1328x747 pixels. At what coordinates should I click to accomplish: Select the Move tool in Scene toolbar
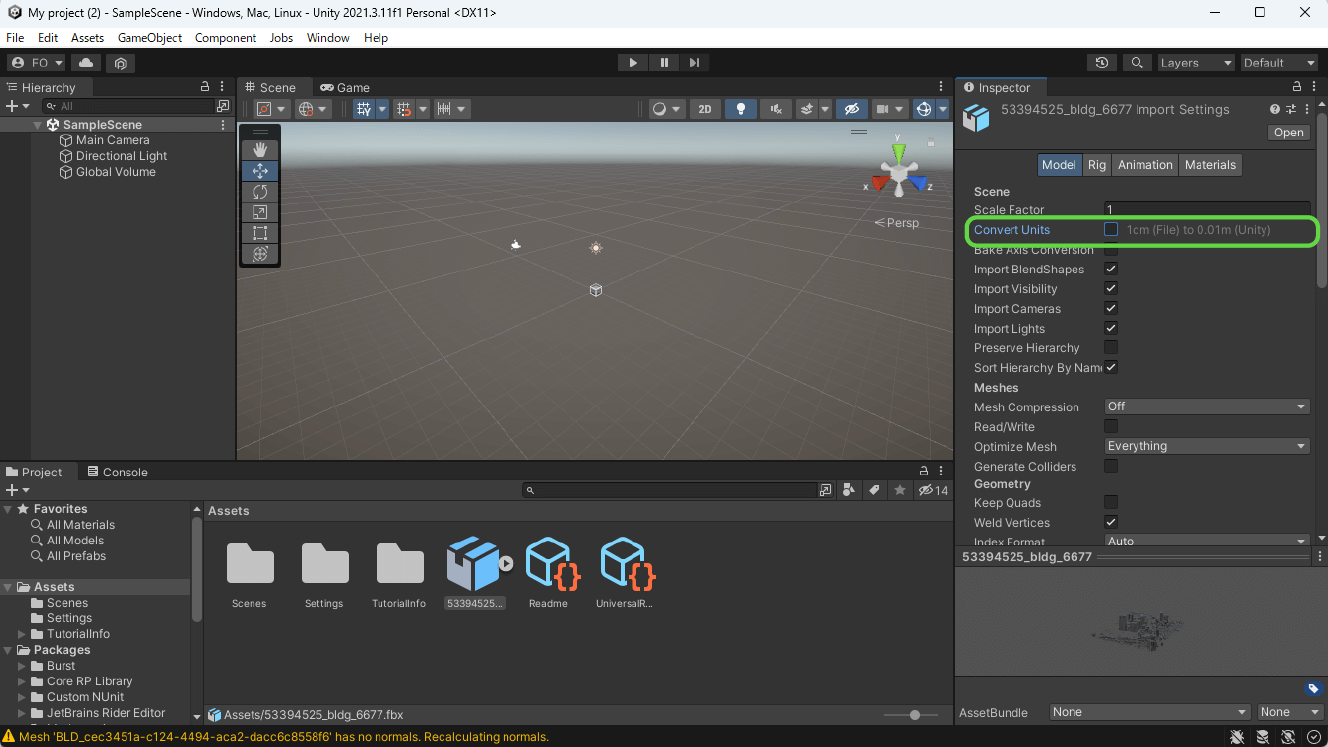pyautogui.click(x=260, y=170)
